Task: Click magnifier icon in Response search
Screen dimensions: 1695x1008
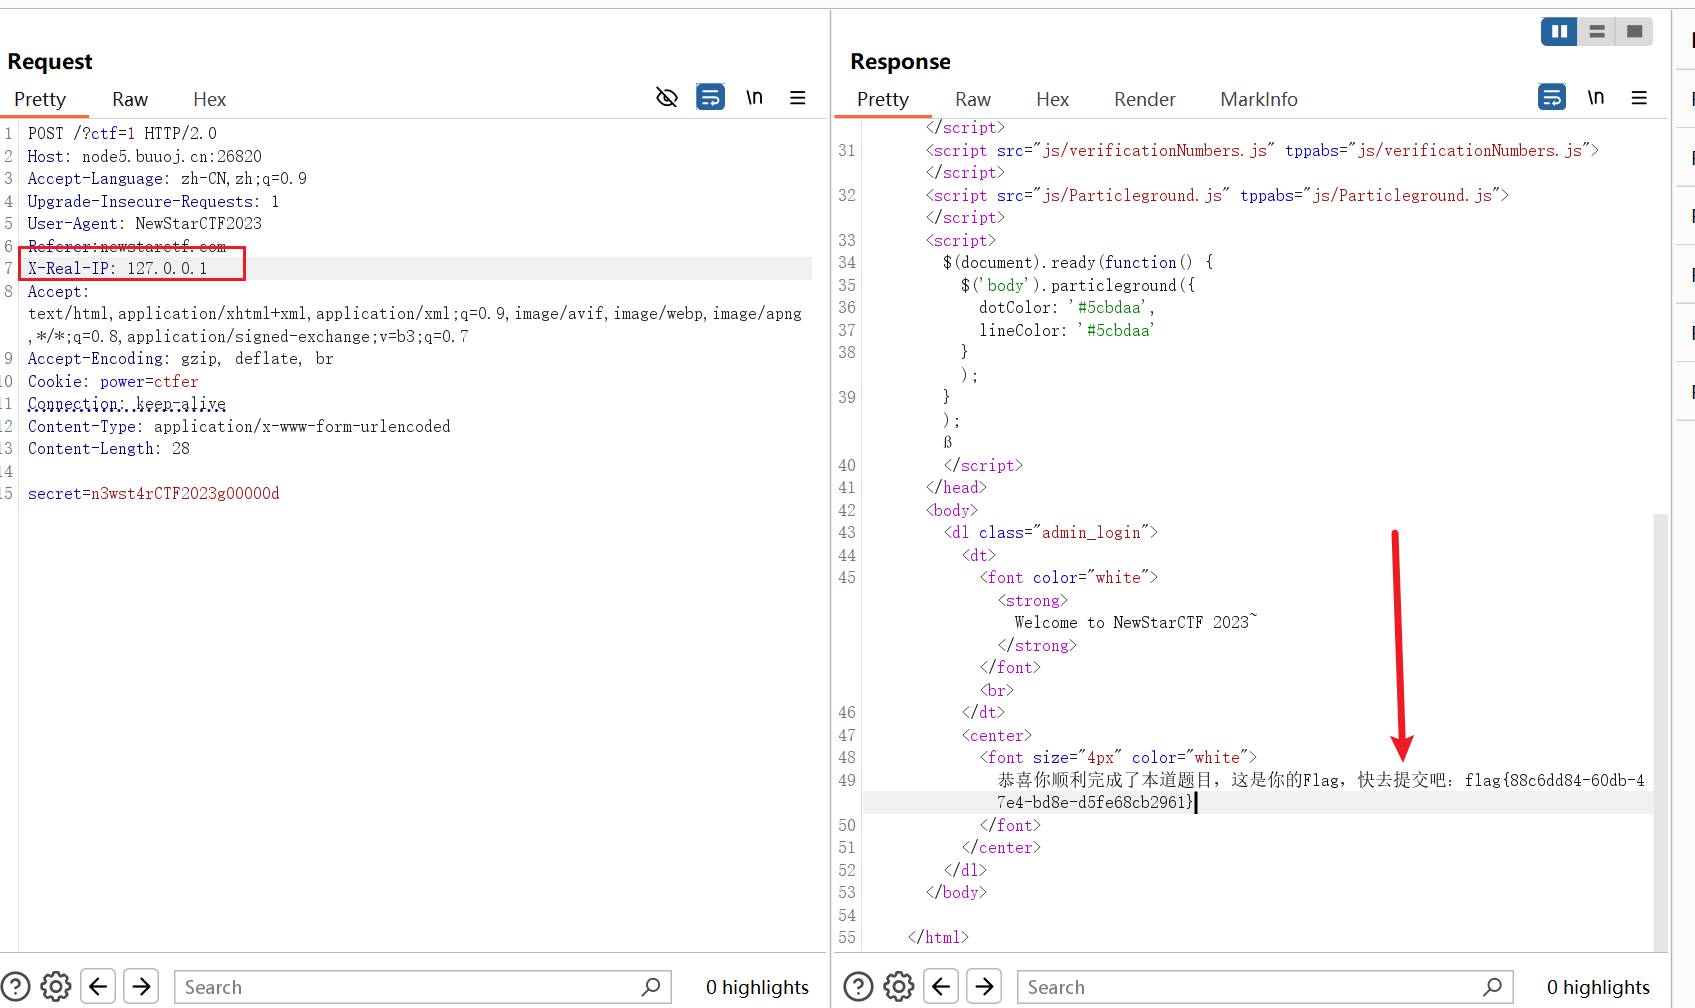Action: tap(1493, 987)
